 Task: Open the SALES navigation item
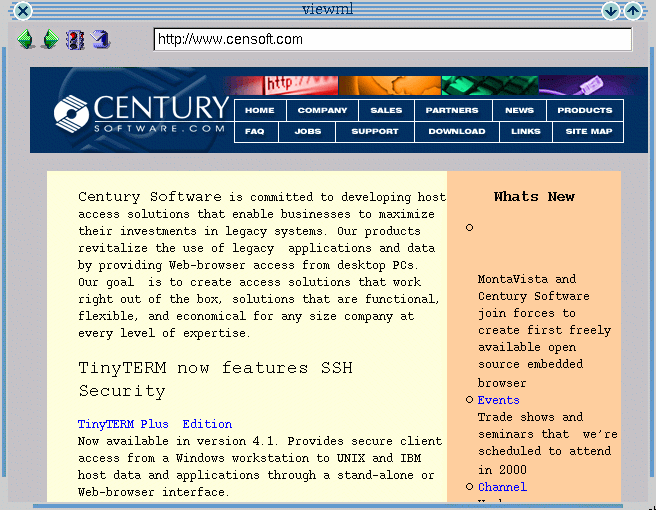386,110
